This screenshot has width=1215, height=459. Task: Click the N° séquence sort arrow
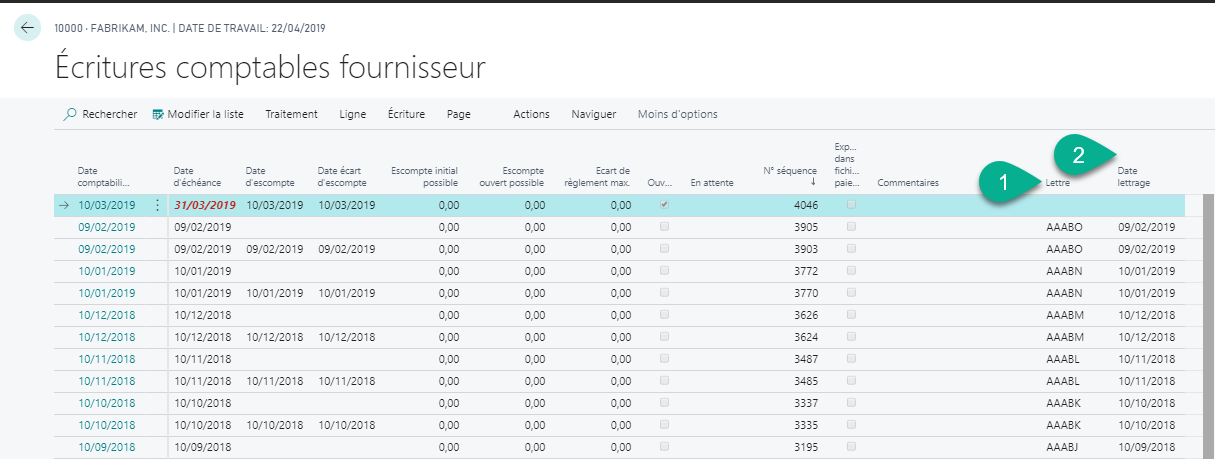click(x=812, y=183)
